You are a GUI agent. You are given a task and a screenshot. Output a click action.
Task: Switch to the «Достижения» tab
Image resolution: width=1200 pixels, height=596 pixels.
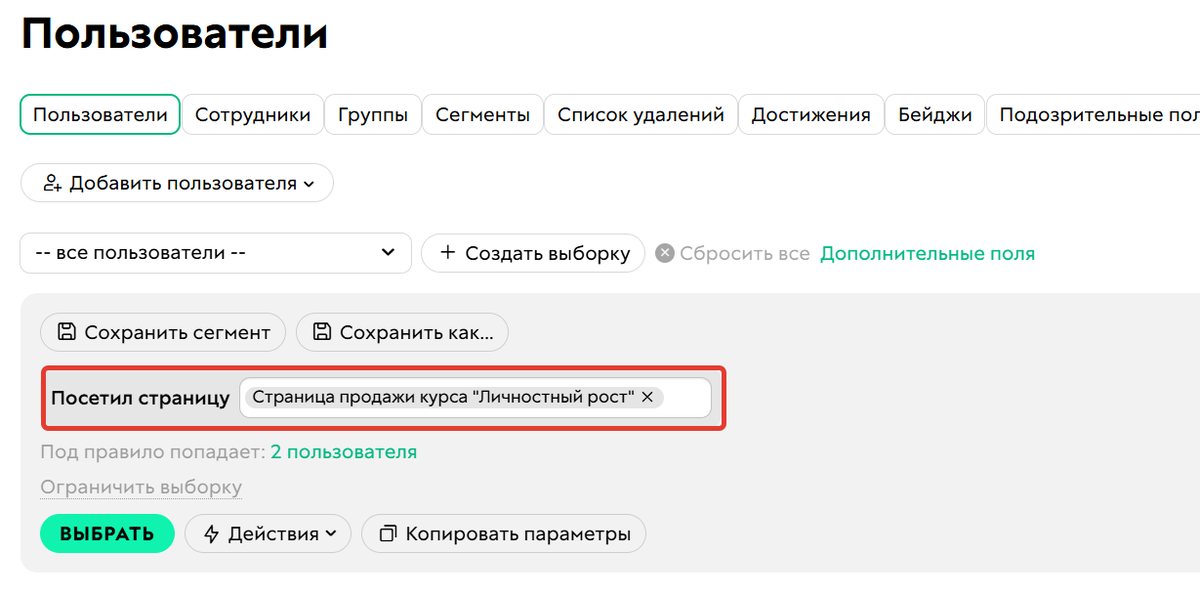(810, 114)
